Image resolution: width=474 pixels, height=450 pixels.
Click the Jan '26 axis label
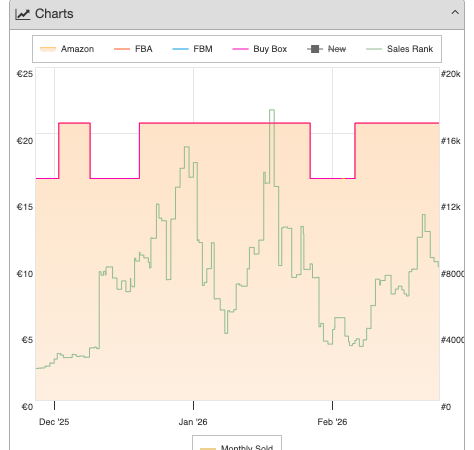point(193,422)
